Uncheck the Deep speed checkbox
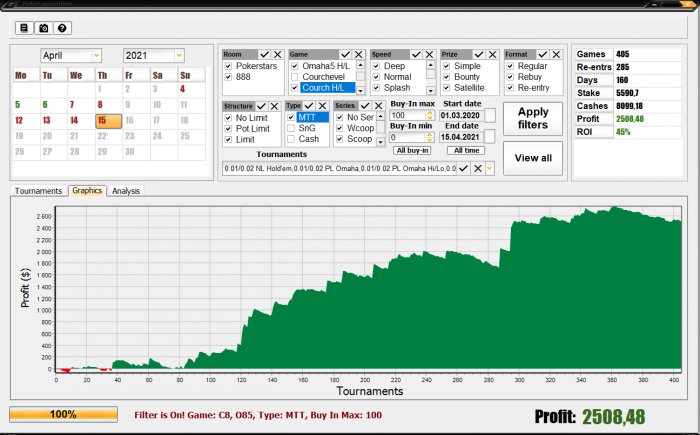This screenshot has width=700, height=435. pos(376,66)
